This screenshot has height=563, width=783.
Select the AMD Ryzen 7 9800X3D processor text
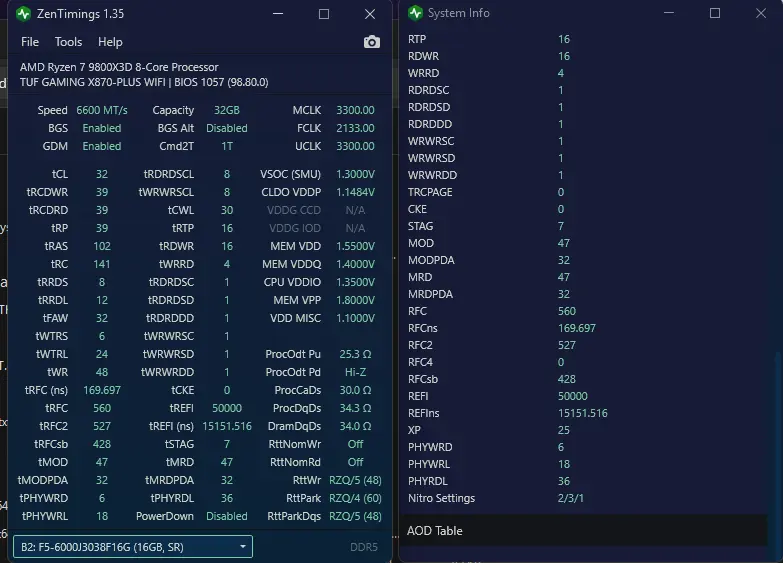(x=119, y=67)
